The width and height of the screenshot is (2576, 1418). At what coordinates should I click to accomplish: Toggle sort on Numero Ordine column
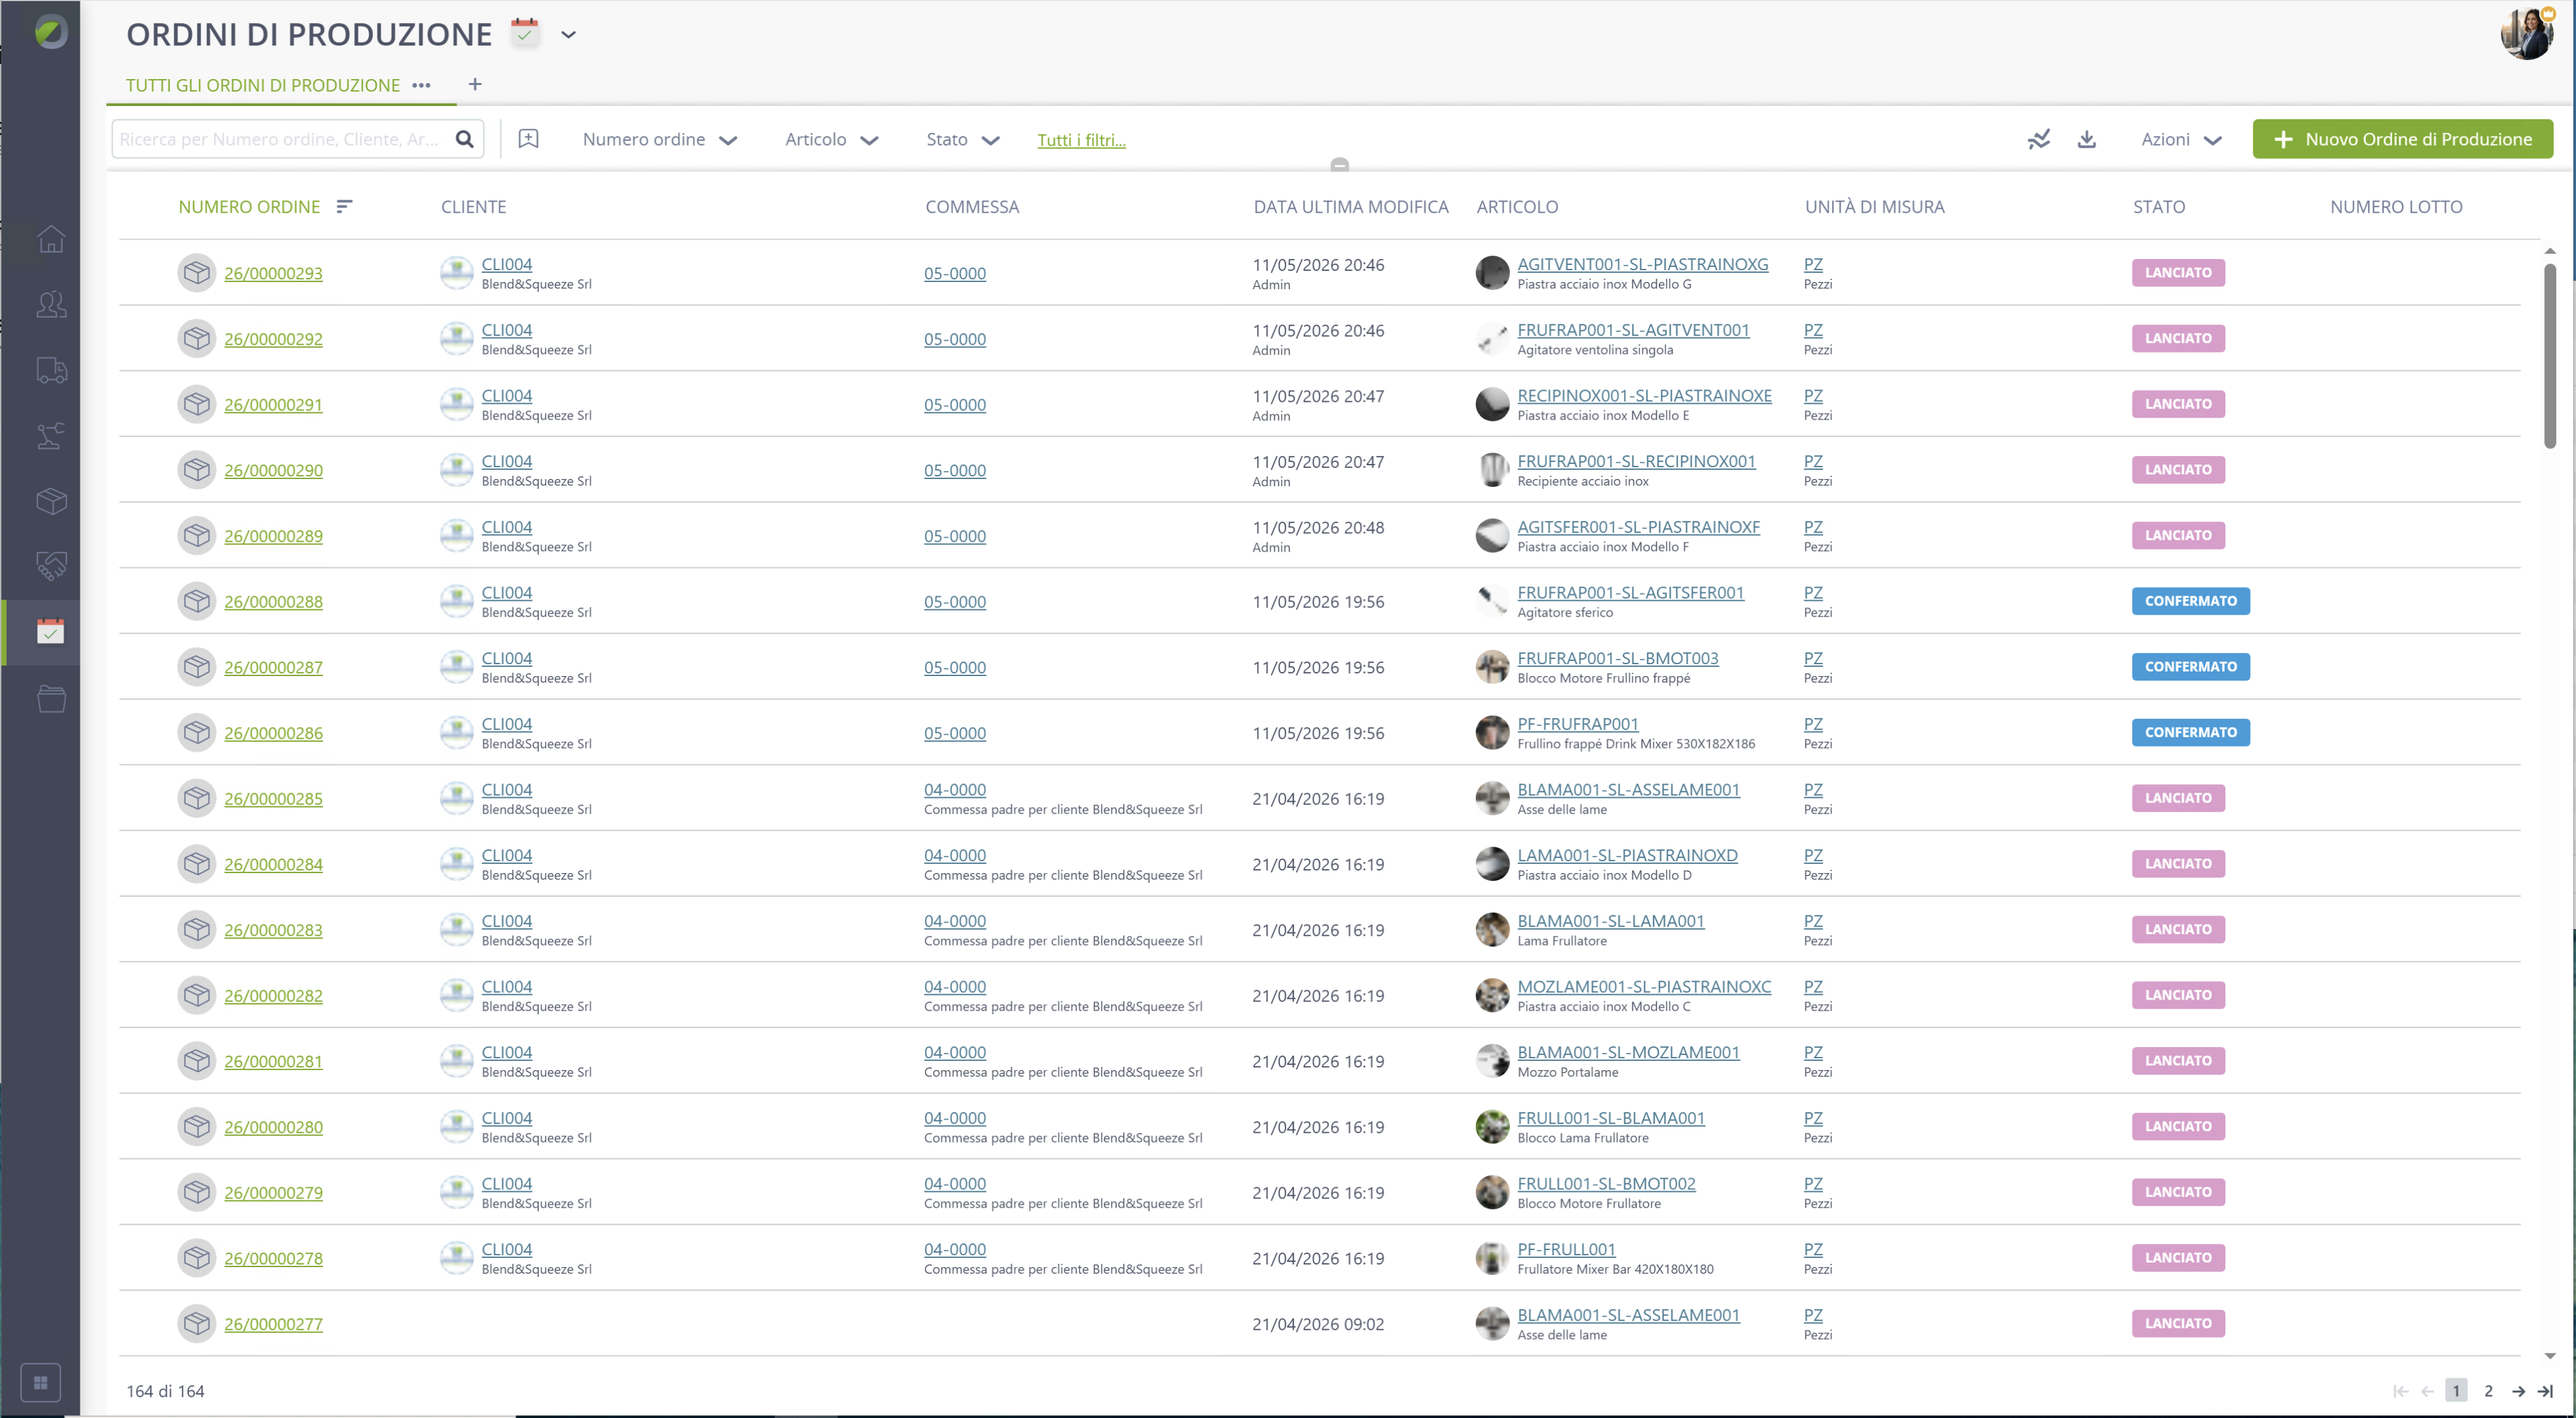(x=344, y=206)
